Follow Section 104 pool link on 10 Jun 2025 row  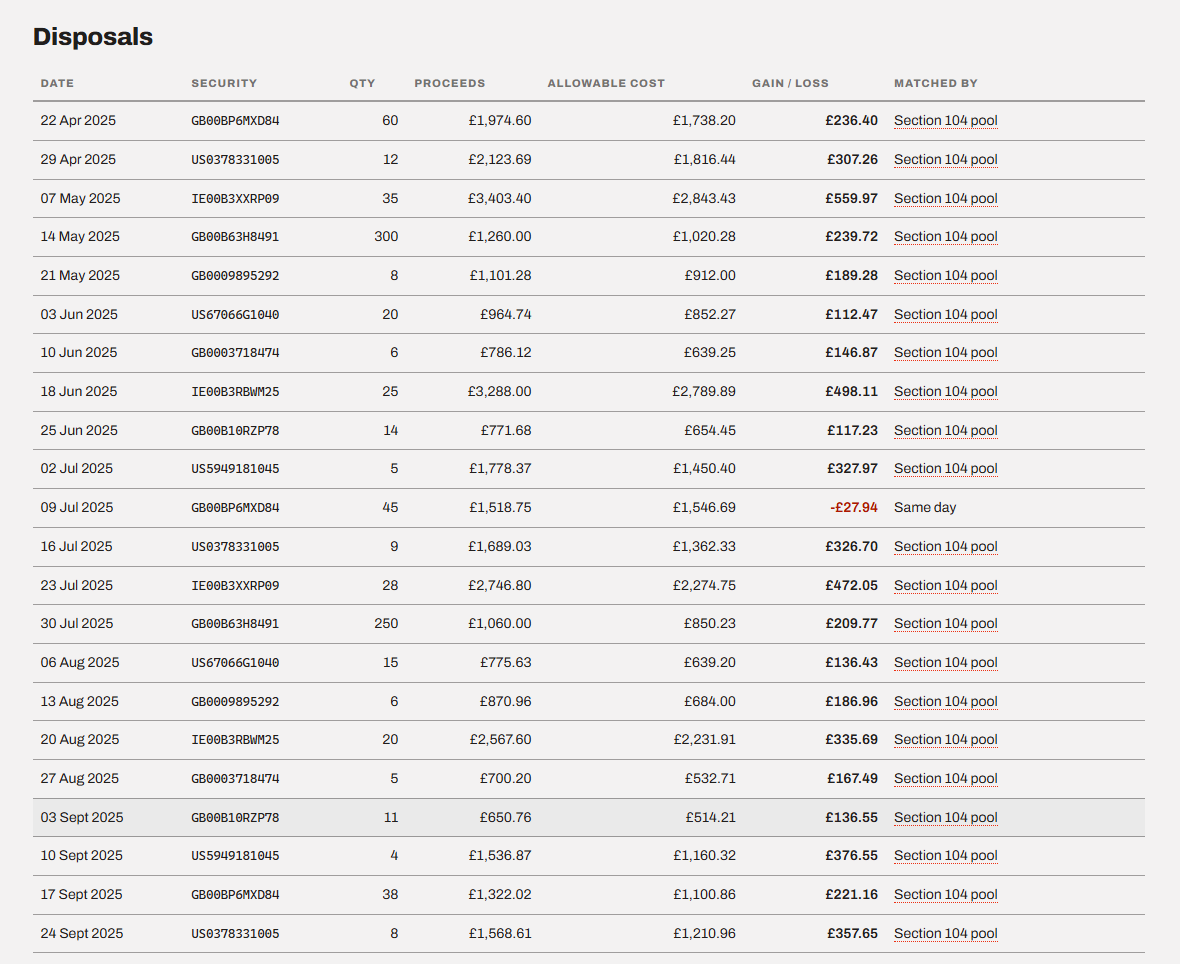pos(945,352)
